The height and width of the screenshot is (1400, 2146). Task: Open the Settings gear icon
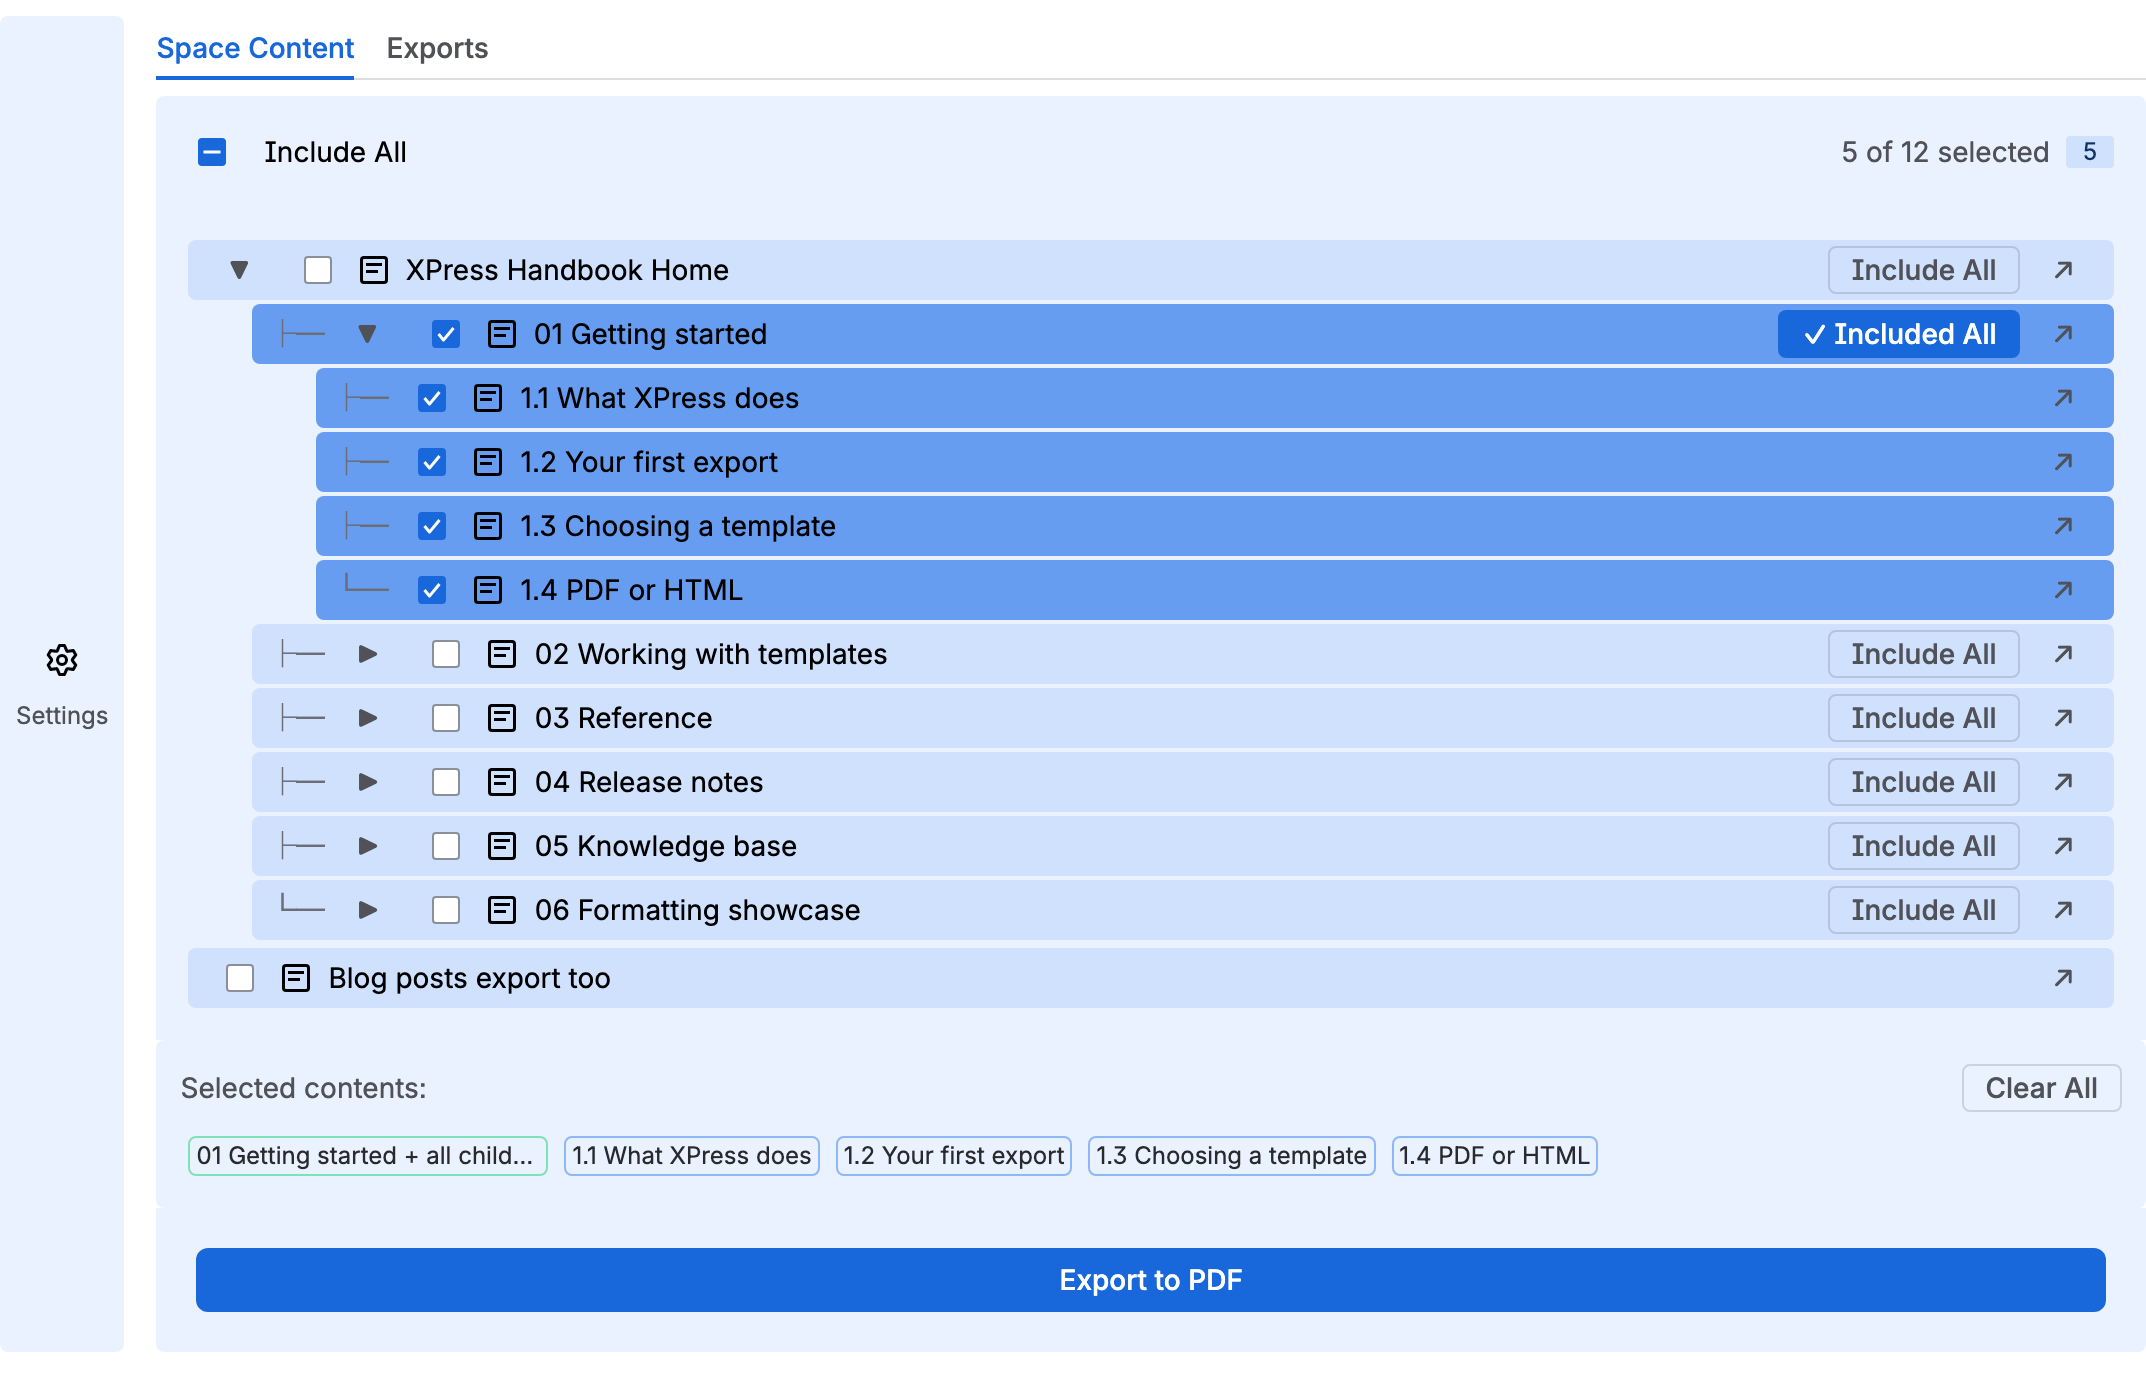(x=62, y=660)
